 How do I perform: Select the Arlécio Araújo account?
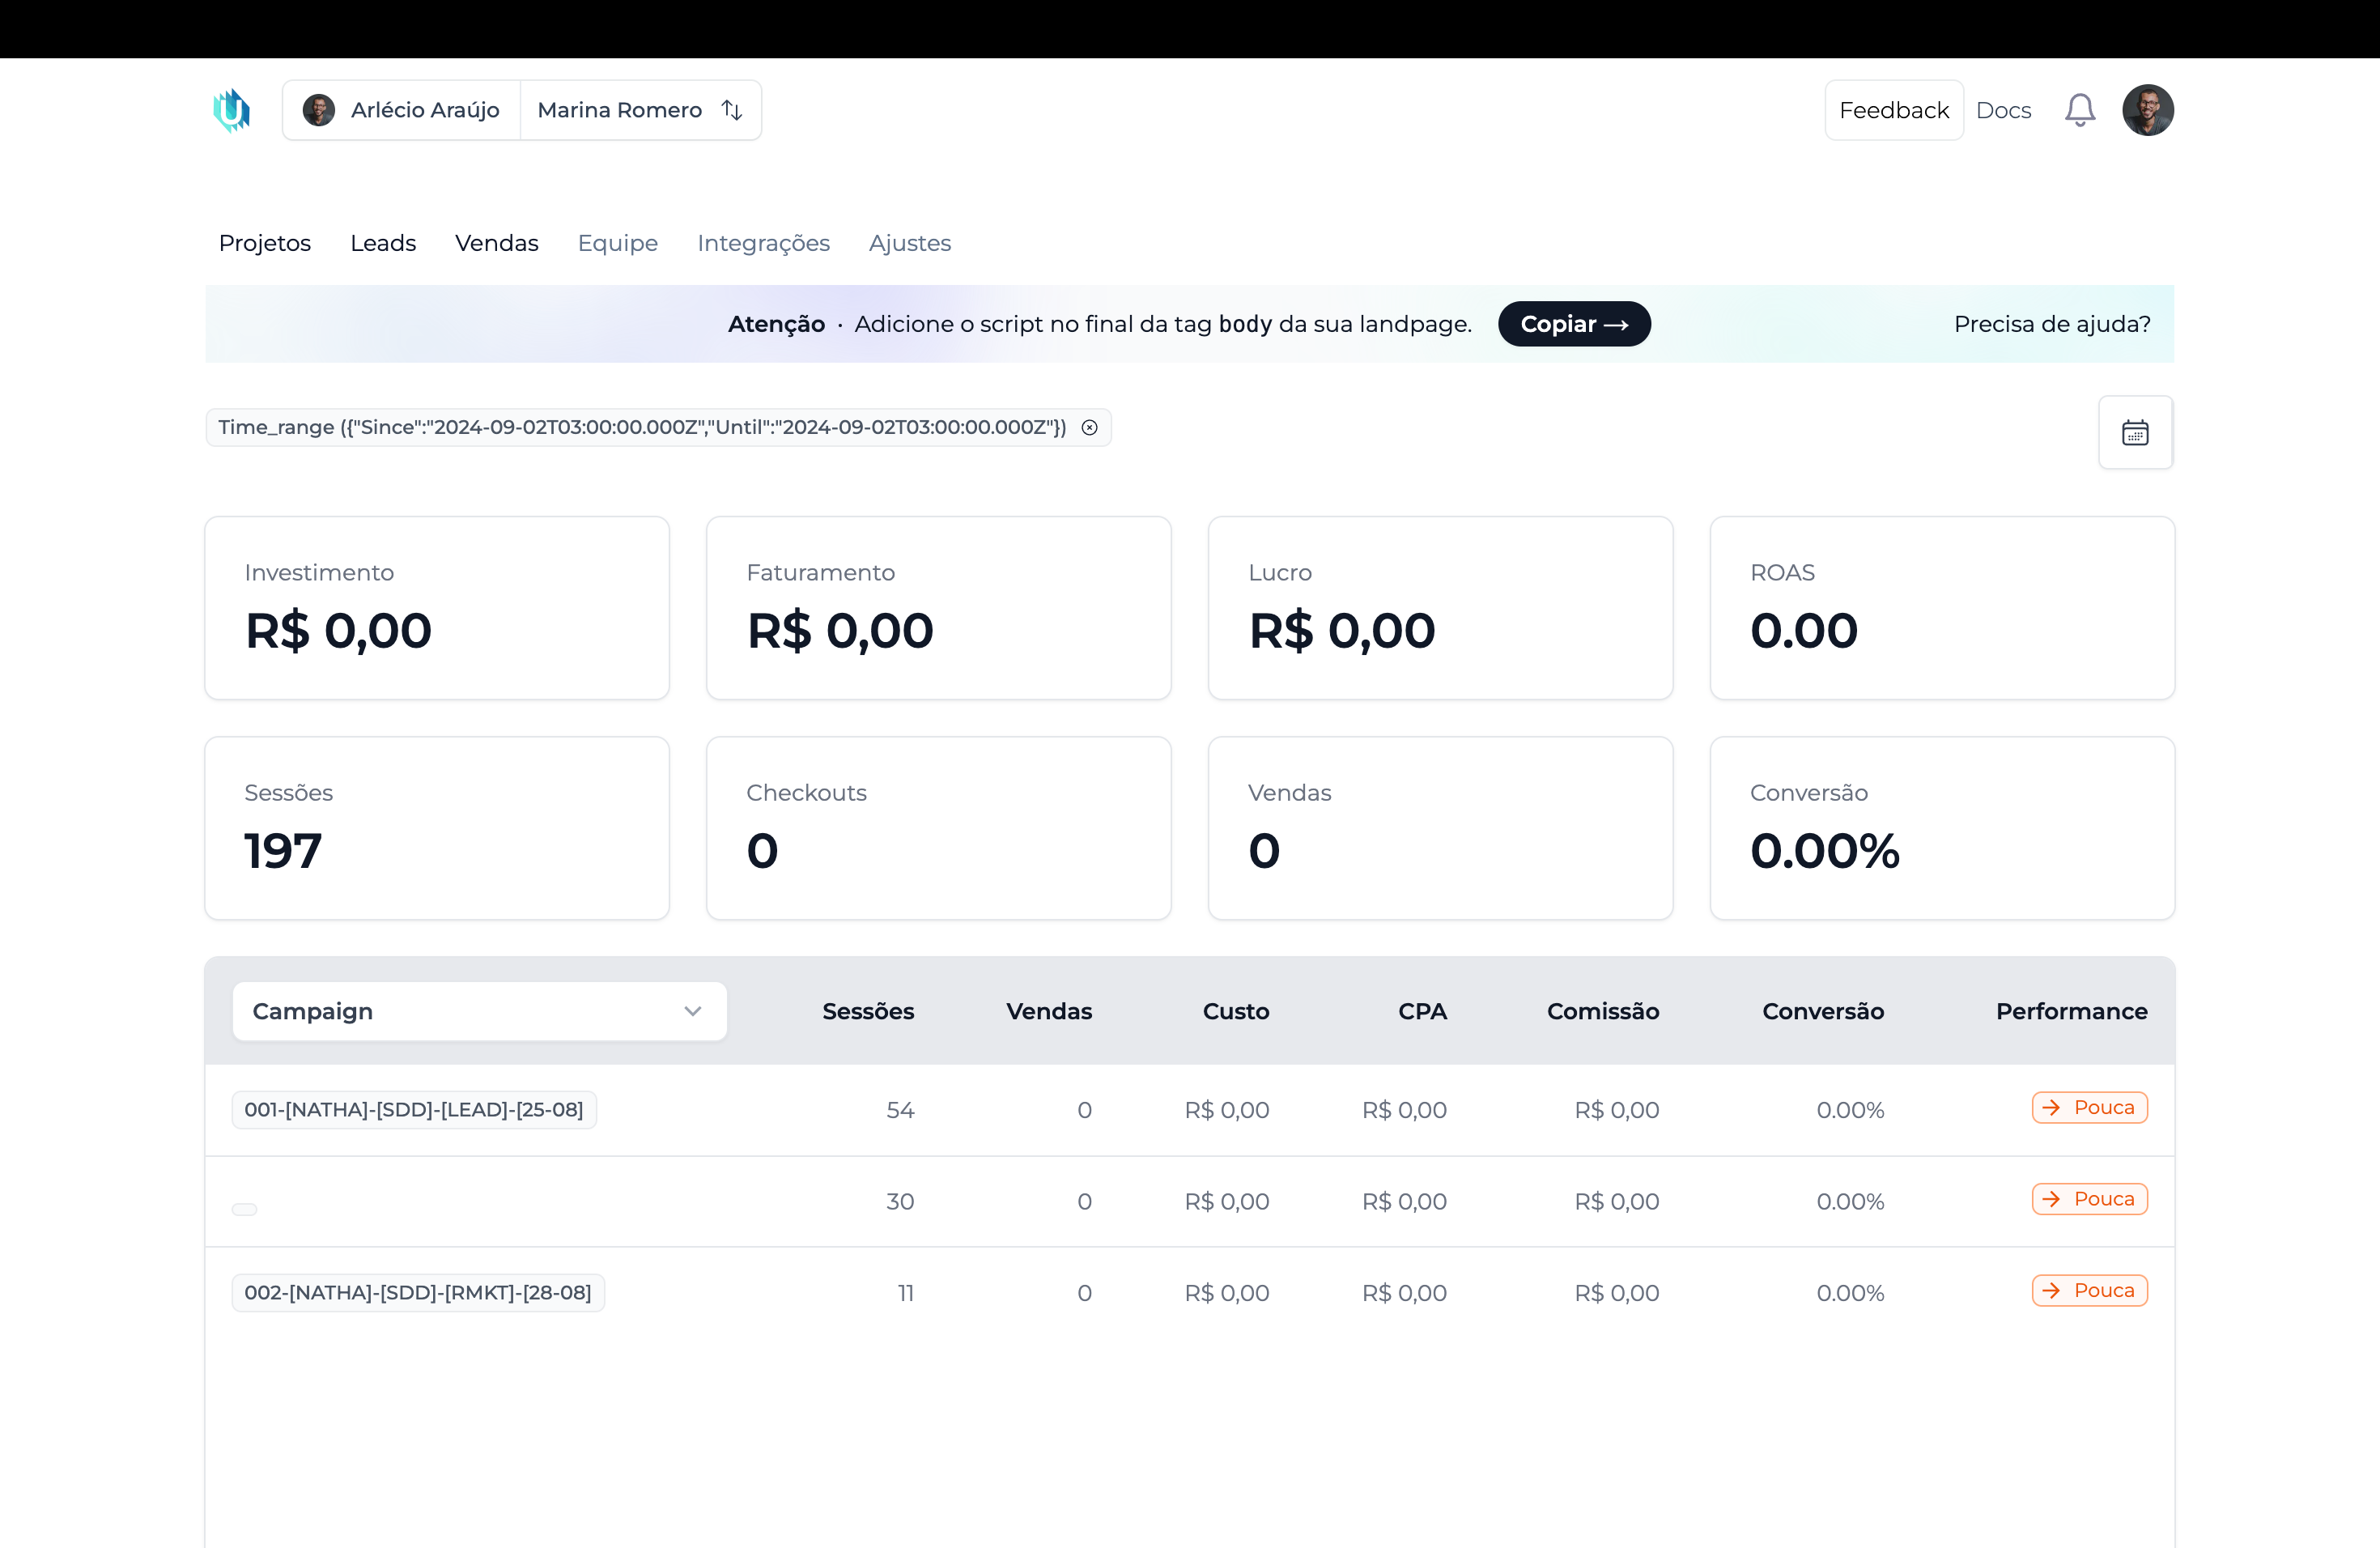point(402,110)
